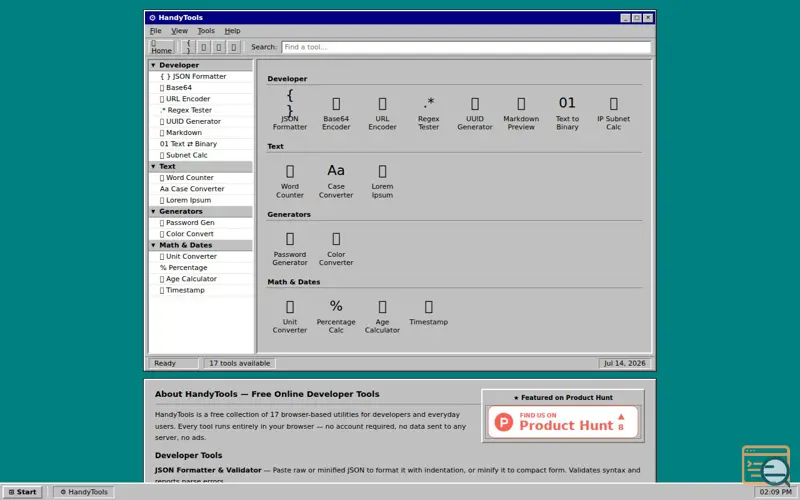The height and width of the screenshot is (500, 800).
Task: Select Timestamp in the sidebar
Action: 201,290
